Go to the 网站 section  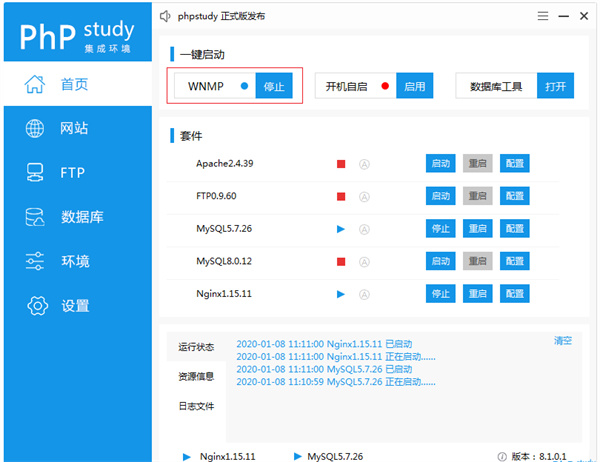coord(74,128)
